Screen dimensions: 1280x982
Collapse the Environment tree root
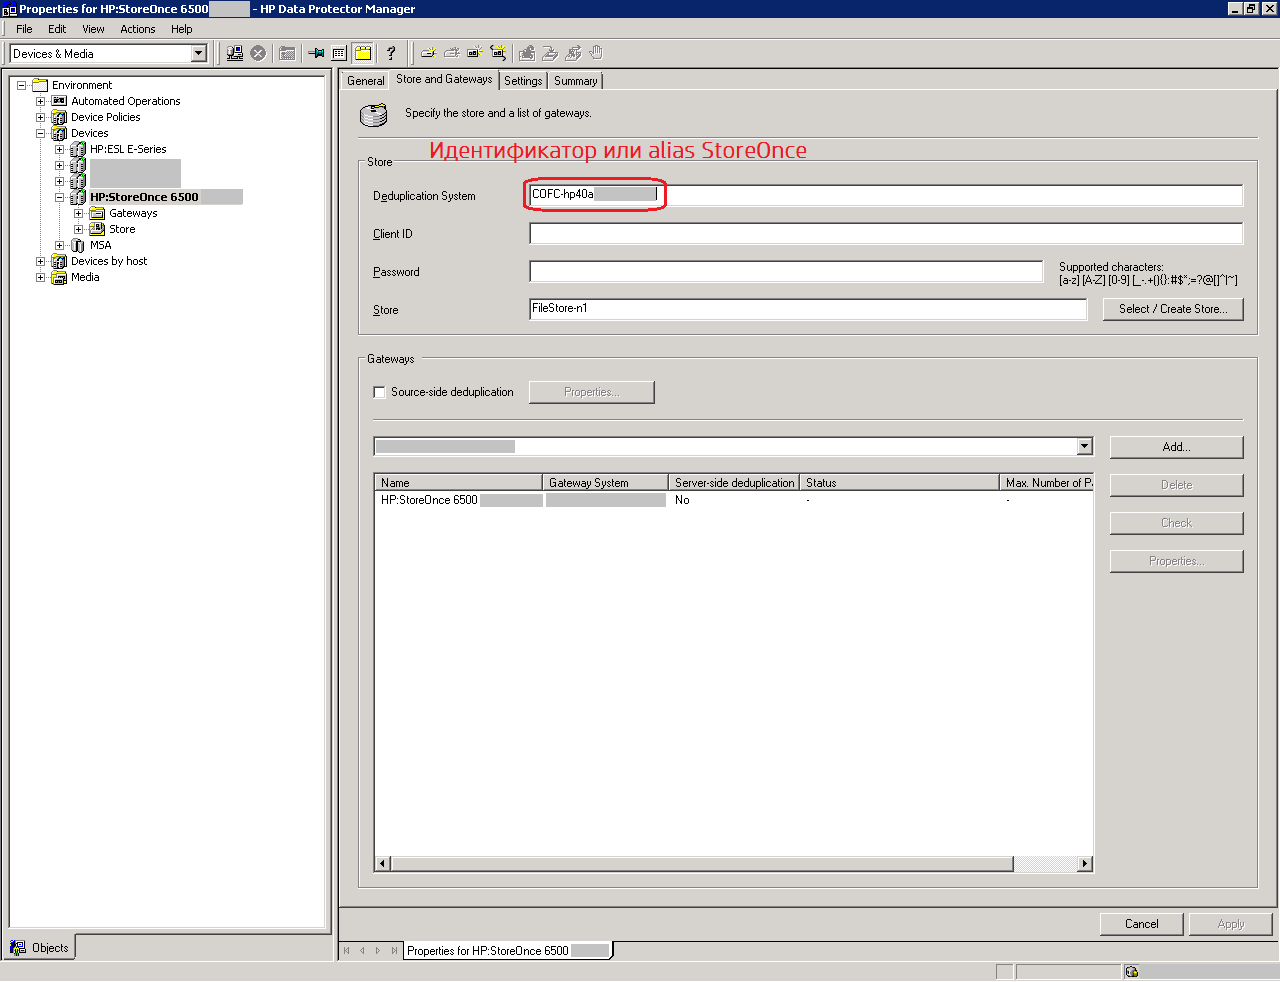tap(22, 85)
